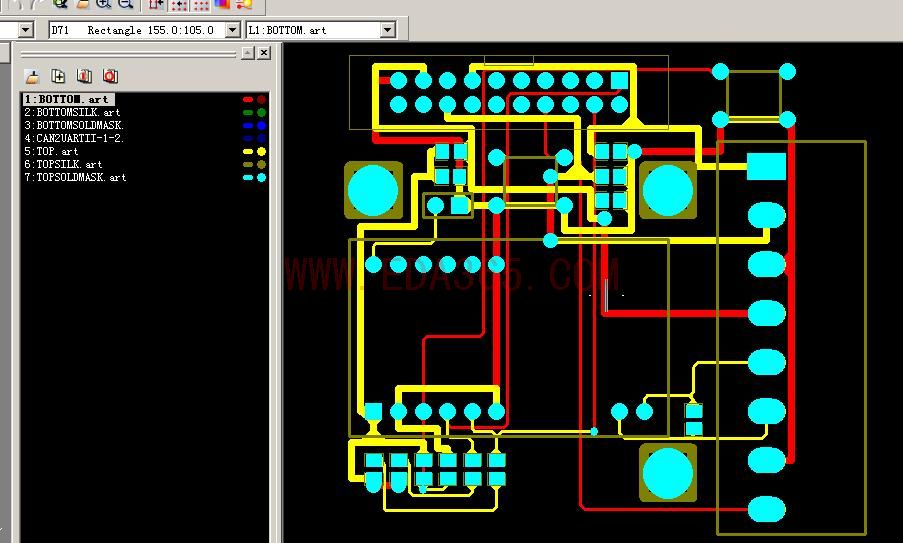Click the yellow dash swatch of TOP.art
The height and width of the screenshot is (543, 903).
(248, 151)
